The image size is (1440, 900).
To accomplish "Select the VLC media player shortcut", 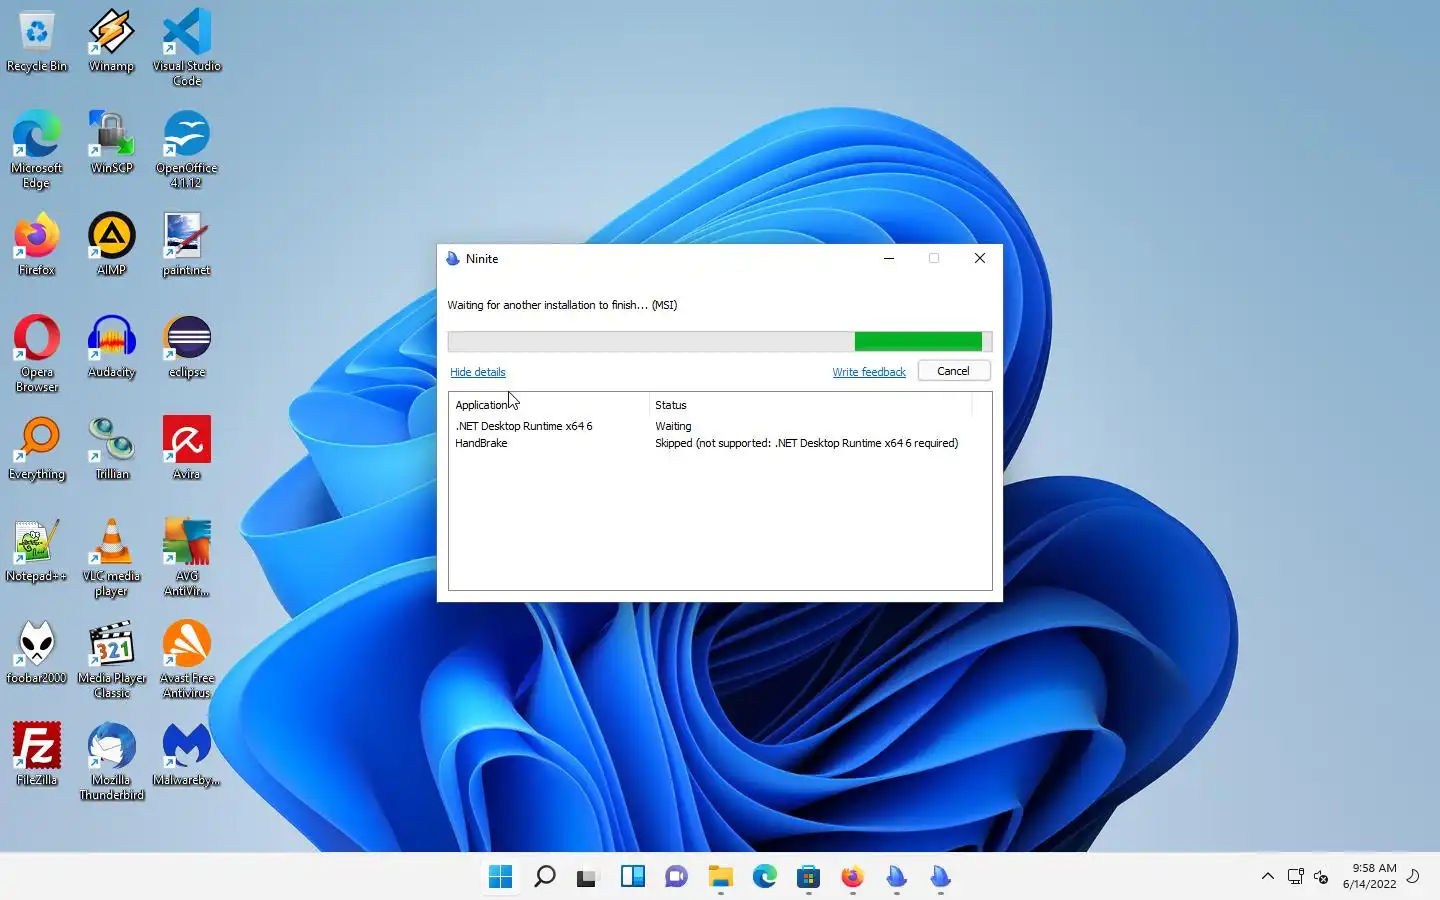I will [111, 558].
